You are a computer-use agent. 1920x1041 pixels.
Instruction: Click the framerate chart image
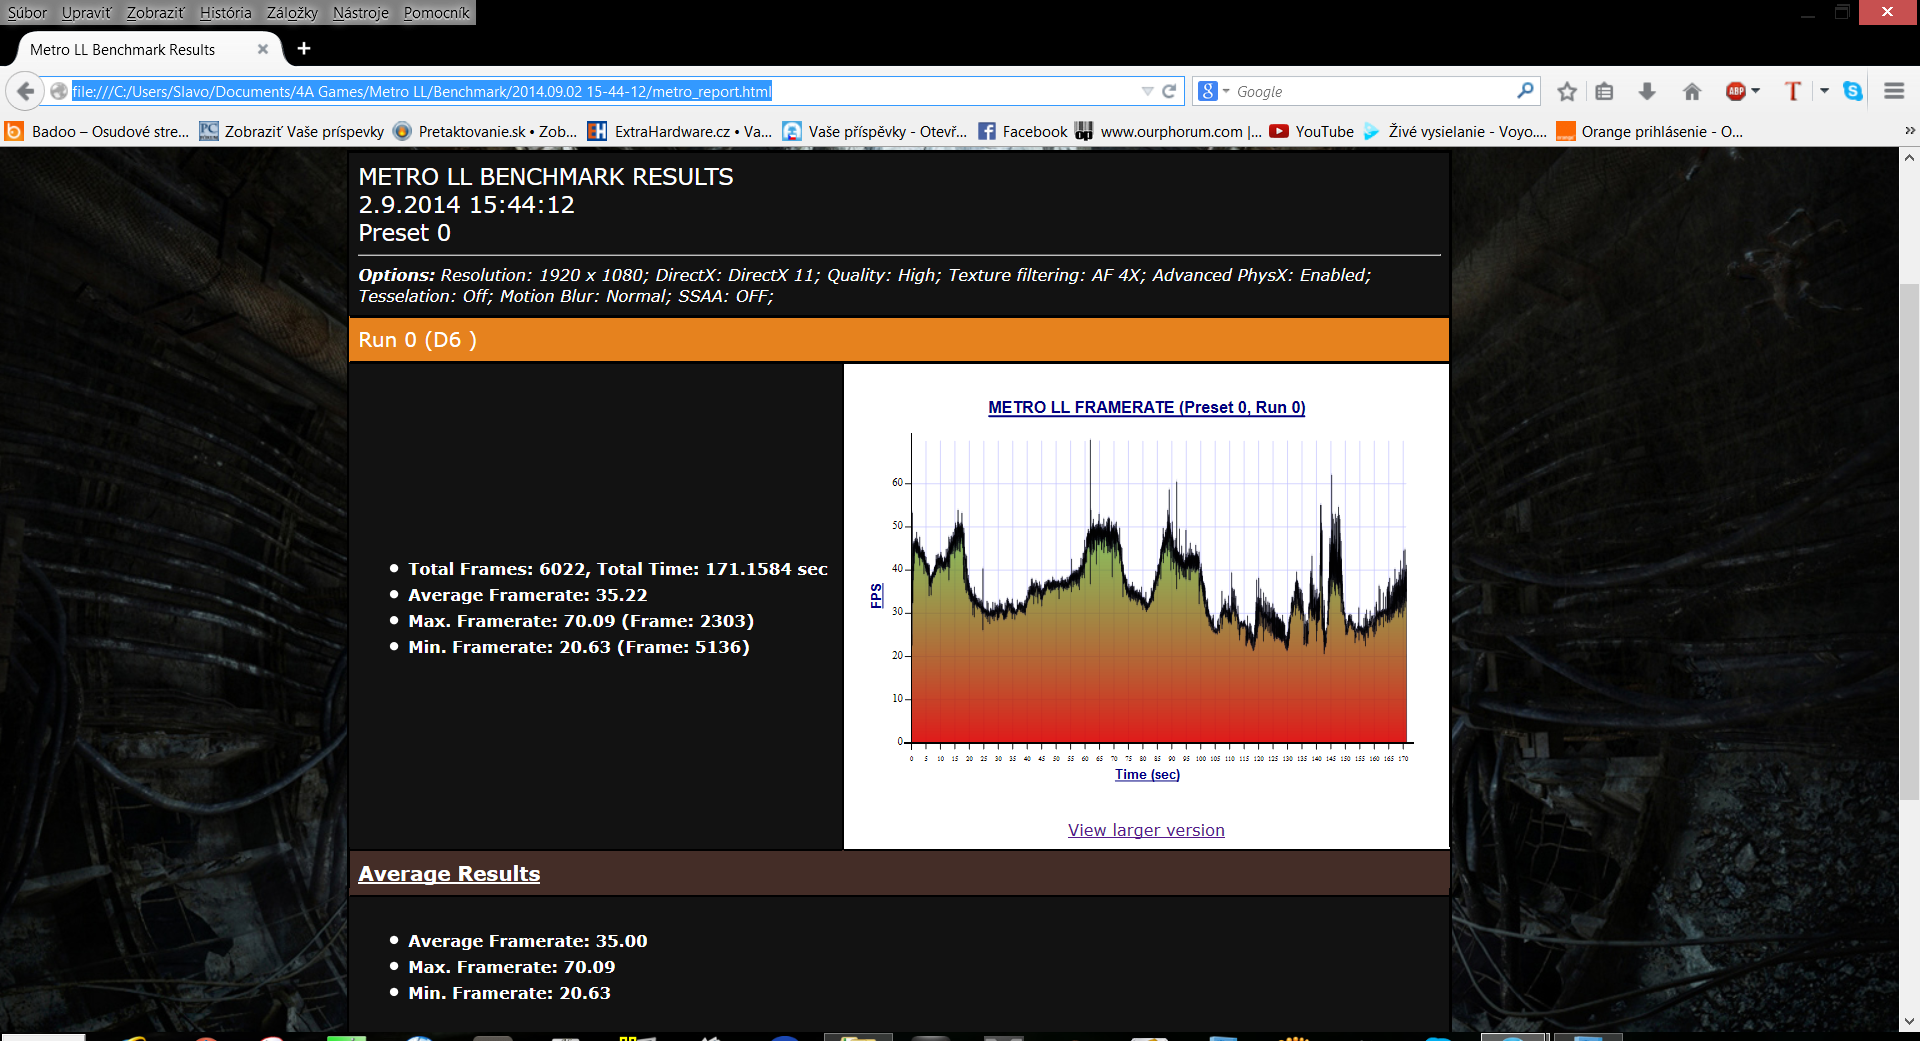1146,590
